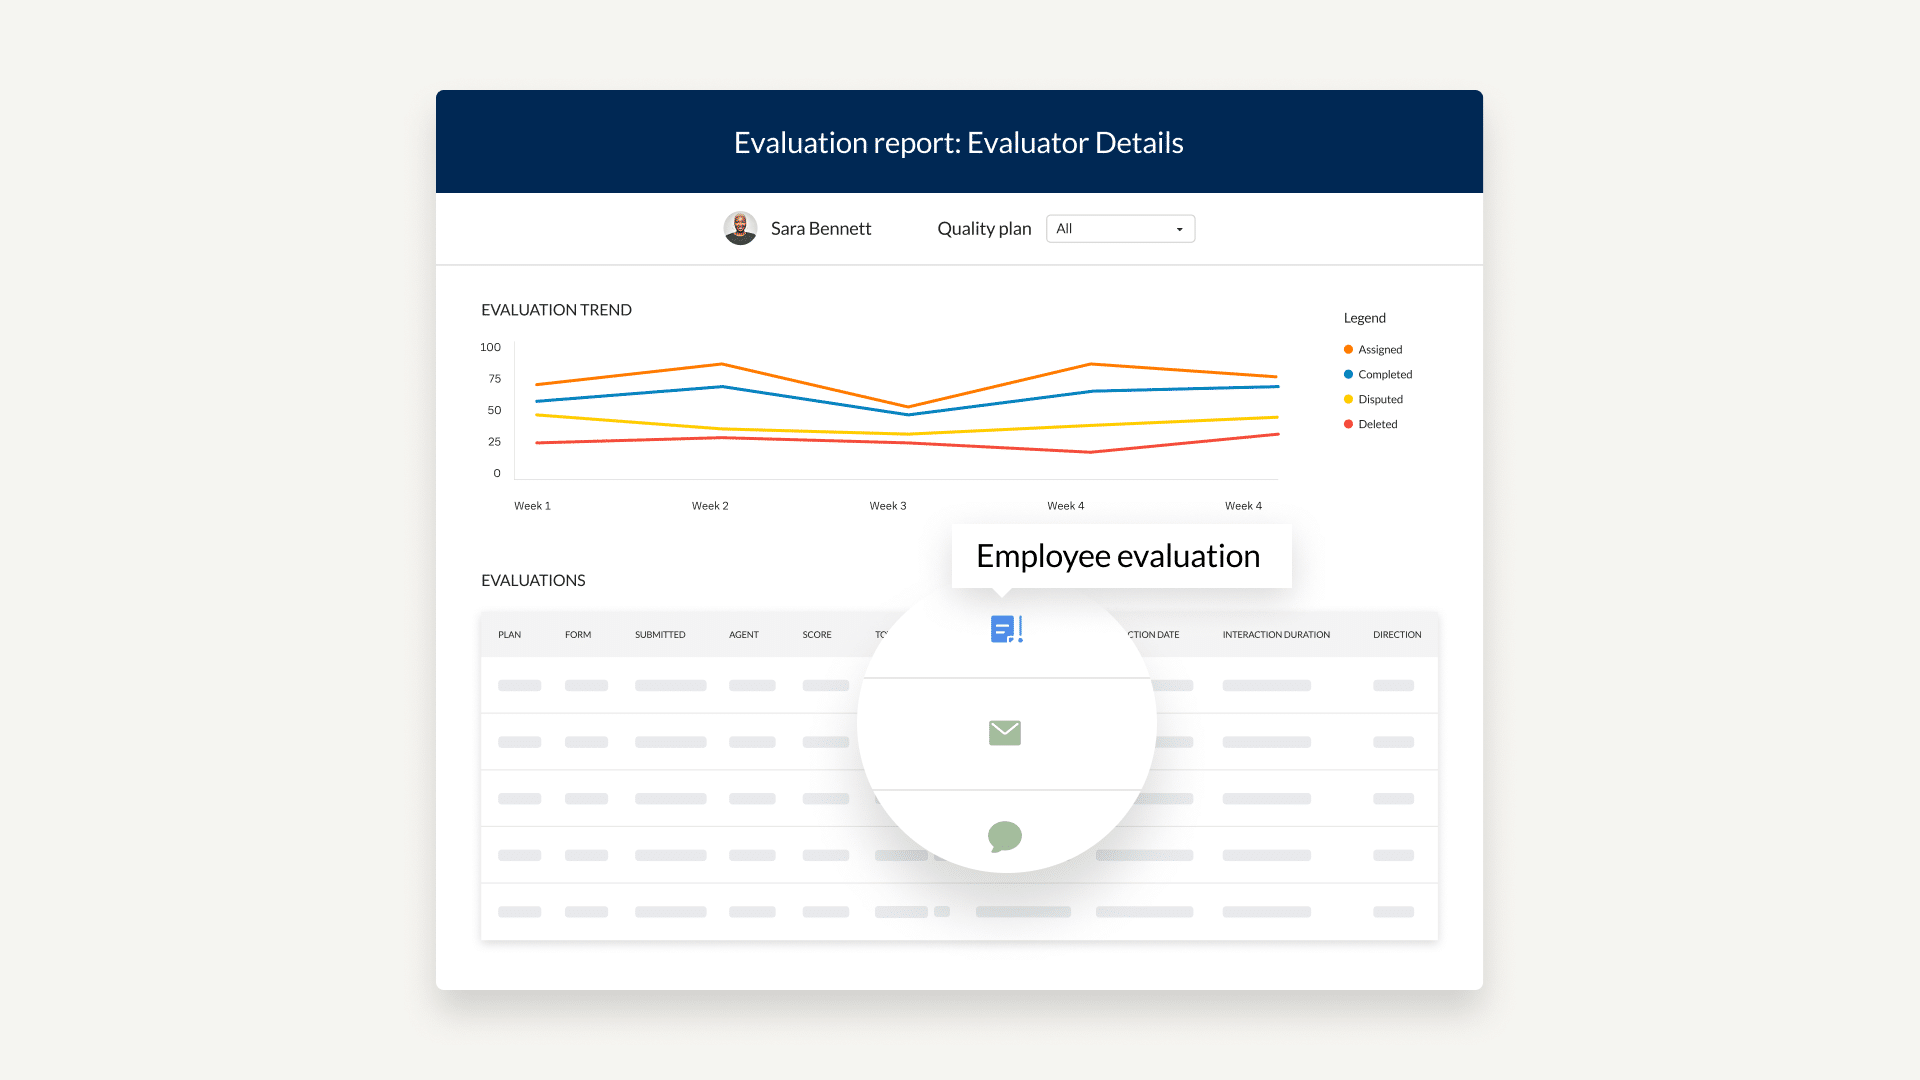This screenshot has height=1080, width=1920.
Task: Click Sara Bennett's profile avatar
Action: [x=740, y=228]
